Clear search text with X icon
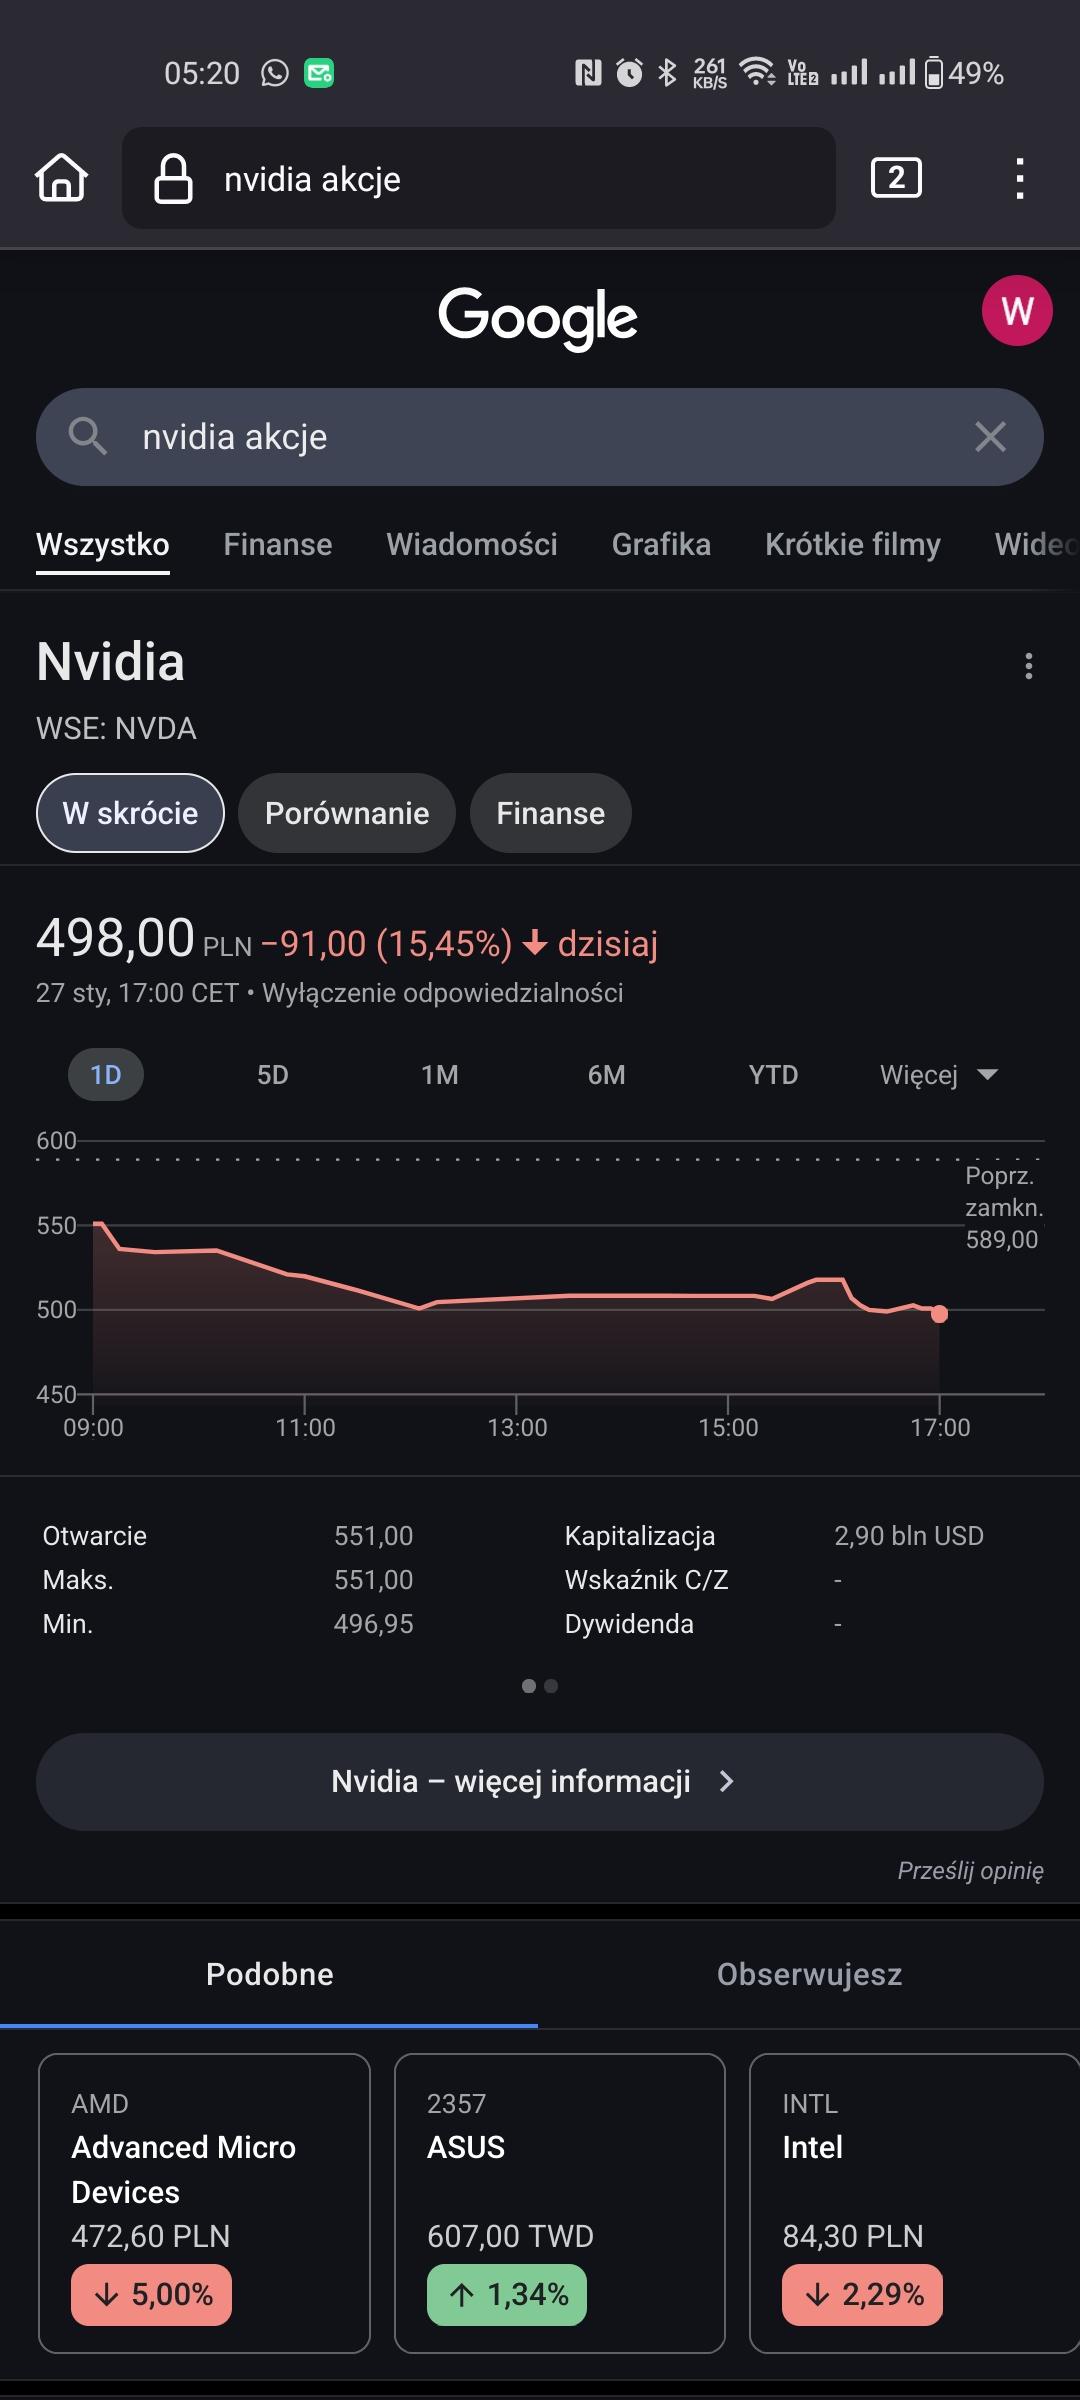1080x2400 pixels. [x=990, y=437]
